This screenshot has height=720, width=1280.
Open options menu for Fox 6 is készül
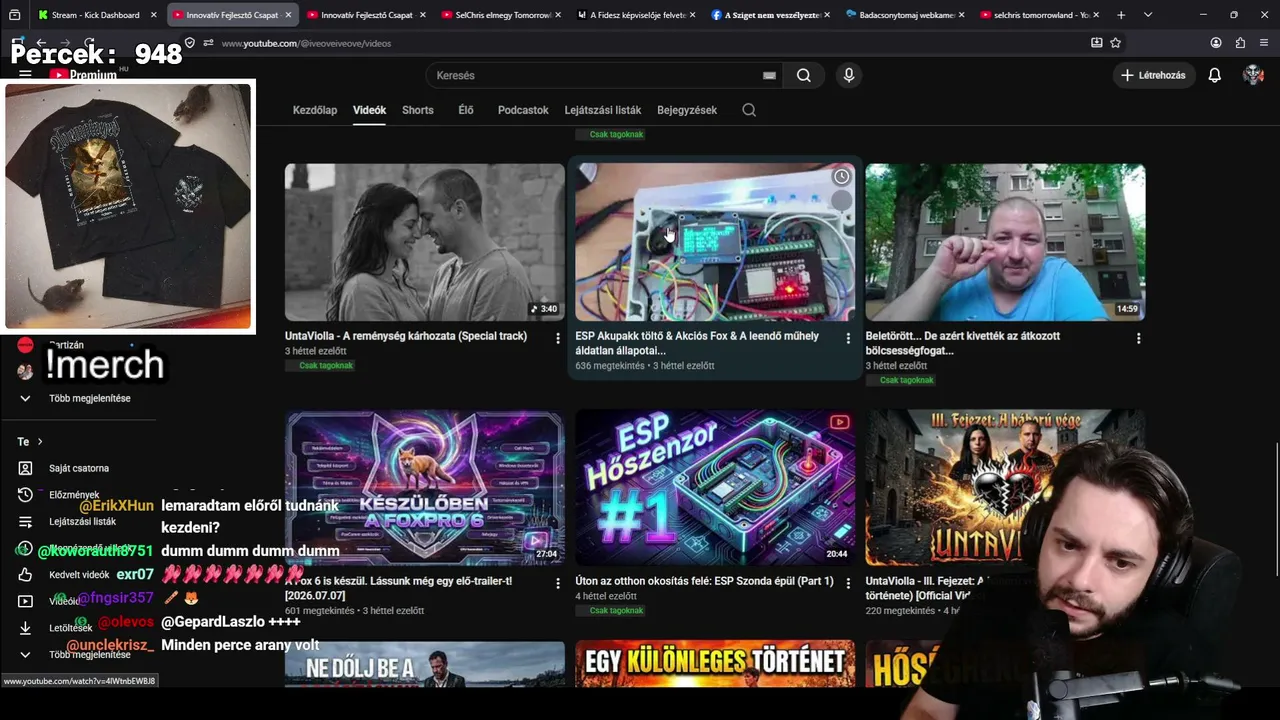558,583
